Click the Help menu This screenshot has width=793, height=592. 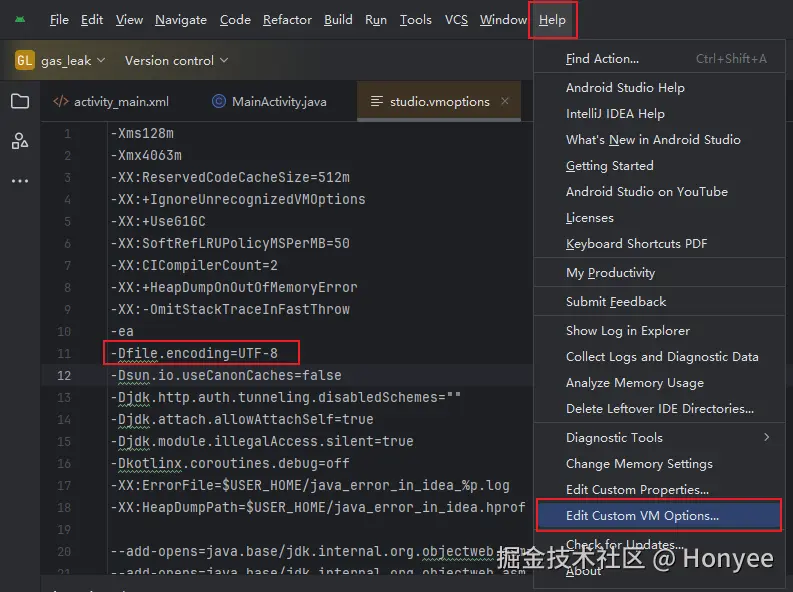[x=552, y=20]
